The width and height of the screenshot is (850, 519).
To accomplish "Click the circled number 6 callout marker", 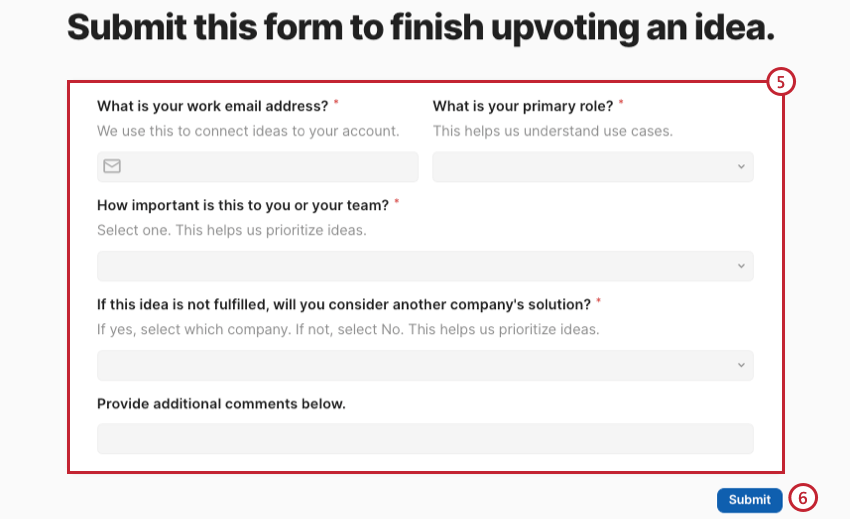I will click(803, 498).
